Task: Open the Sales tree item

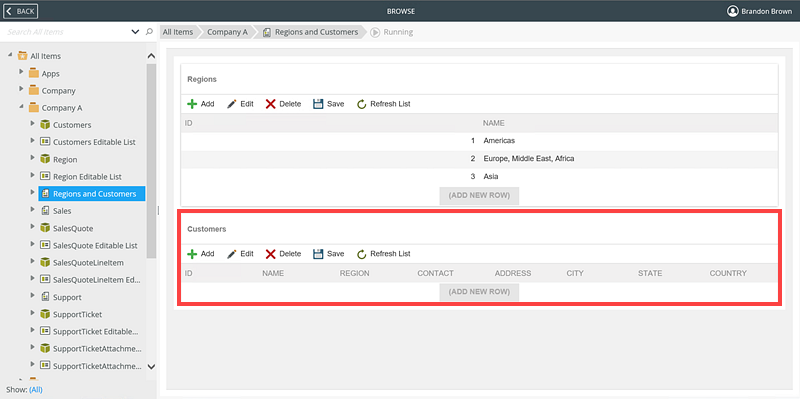Action: 62,211
